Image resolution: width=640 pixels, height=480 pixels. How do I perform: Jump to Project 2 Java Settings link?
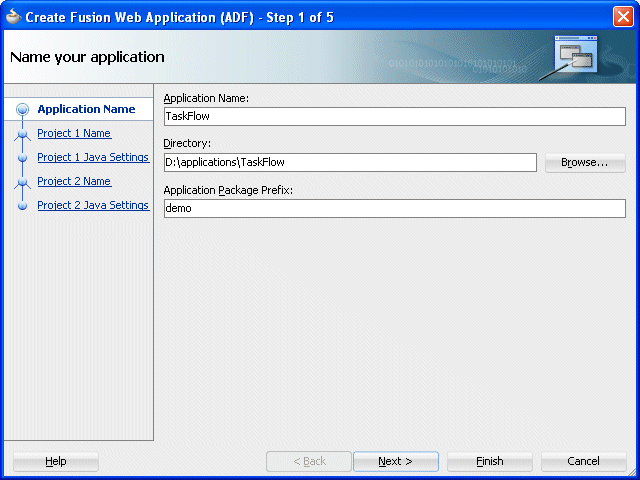click(93, 205)
